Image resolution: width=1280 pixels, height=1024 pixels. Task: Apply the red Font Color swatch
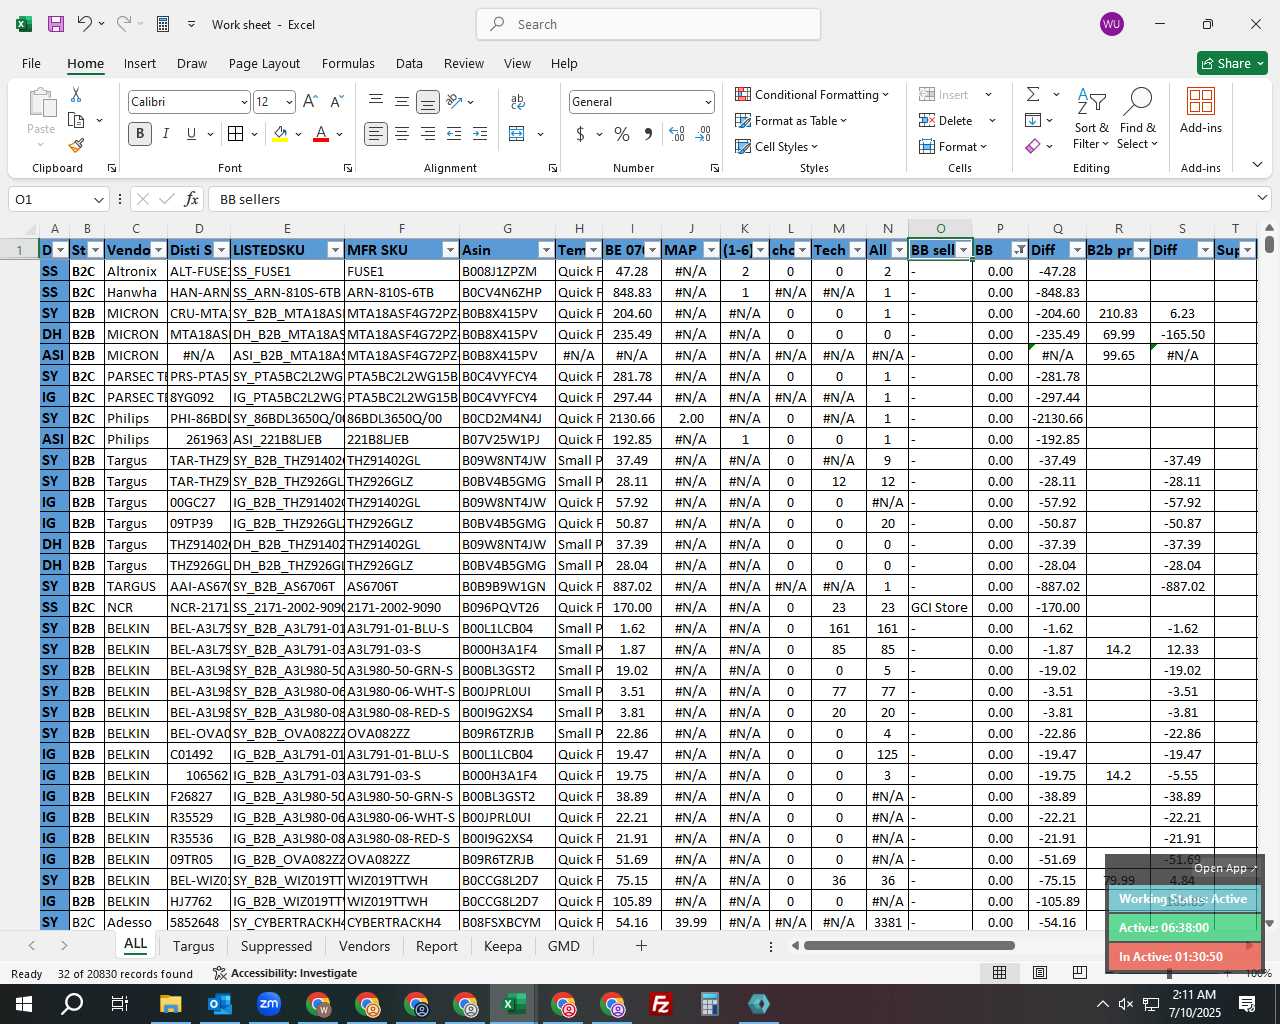(321, 134)
